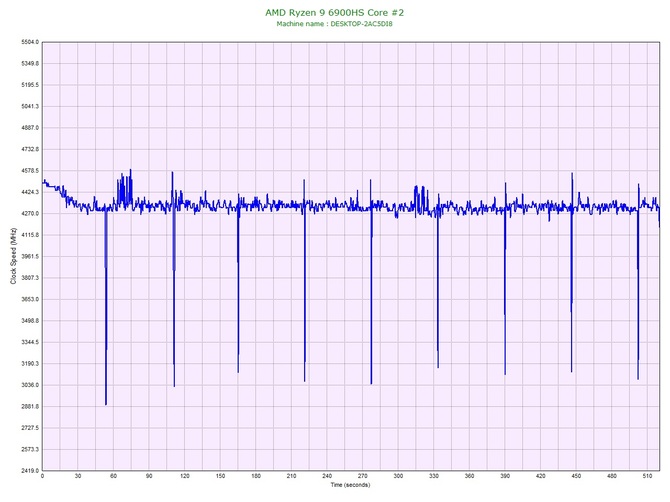The image size is (670, 502).
Task: Click the cluster of upward spikes near 70 seconds
Action: 125,183
